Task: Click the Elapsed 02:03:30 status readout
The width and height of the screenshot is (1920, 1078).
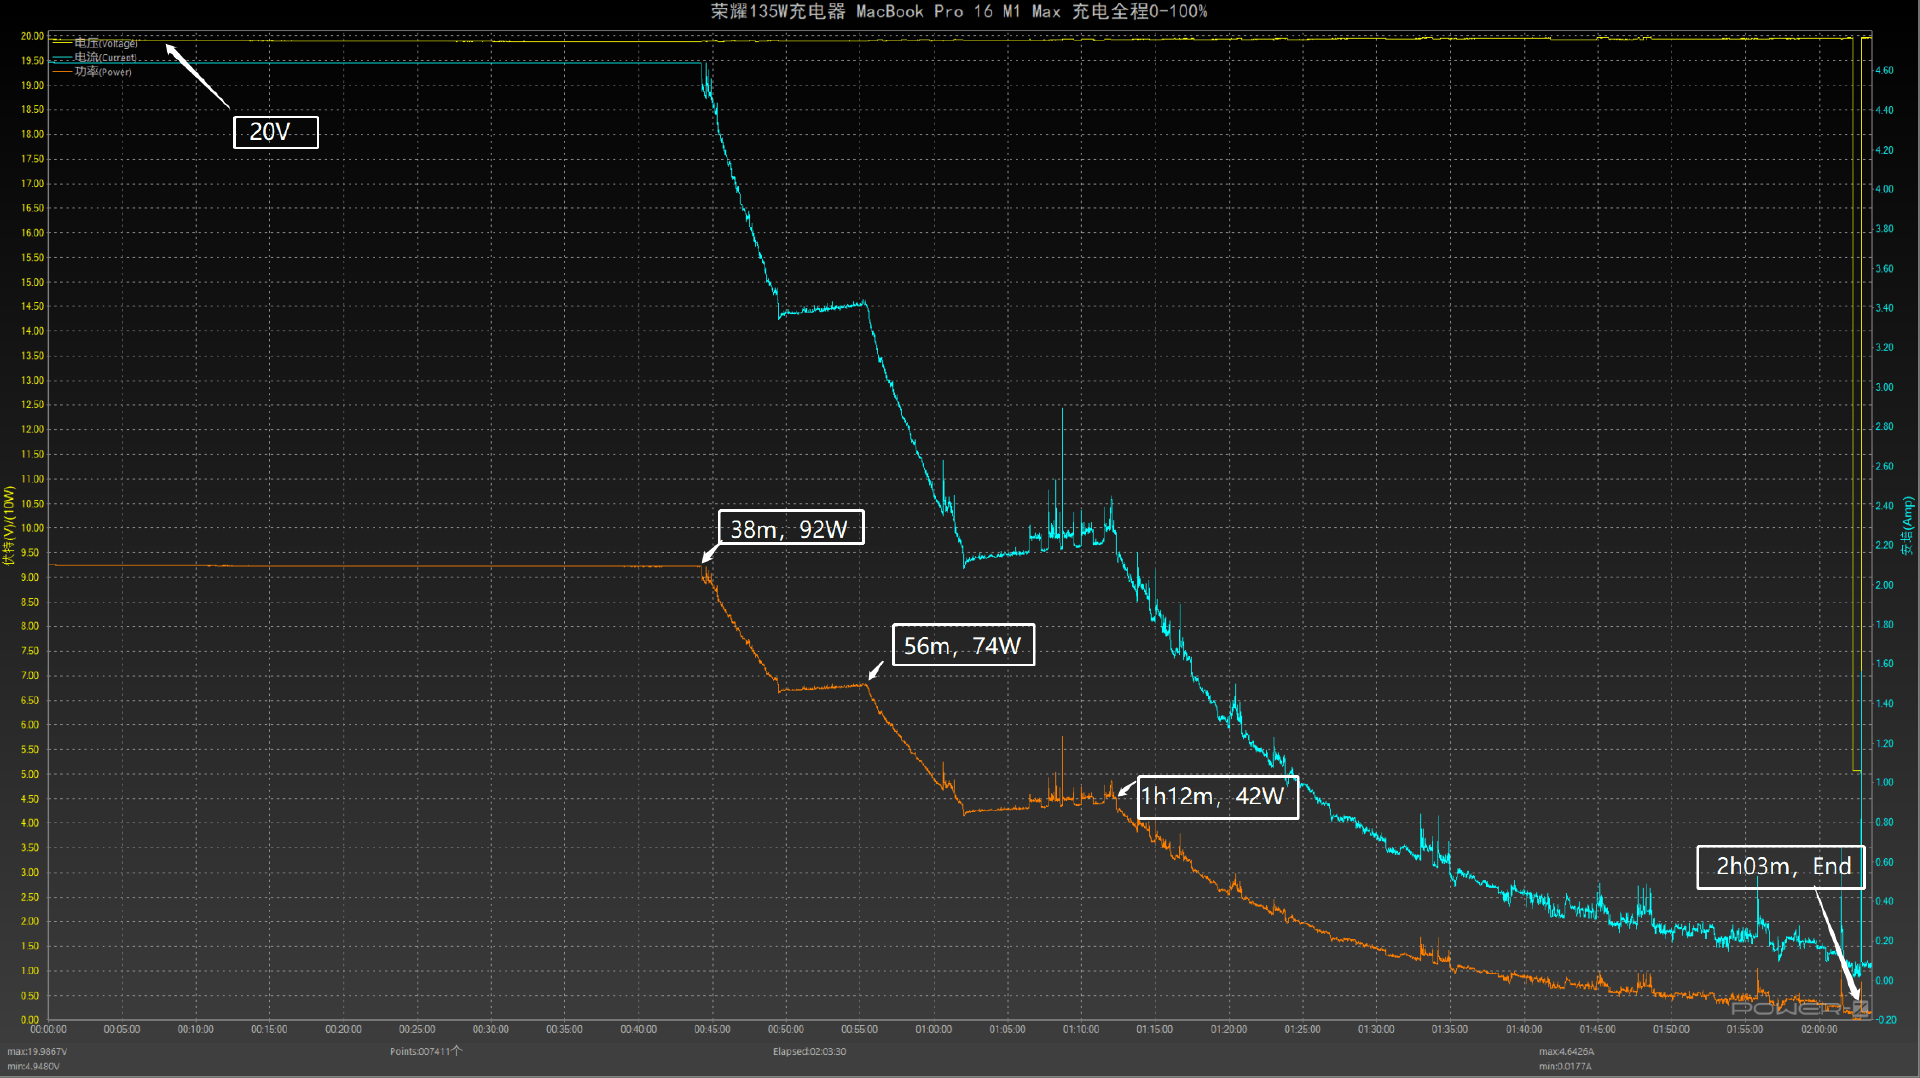Action: (809, 1051)
